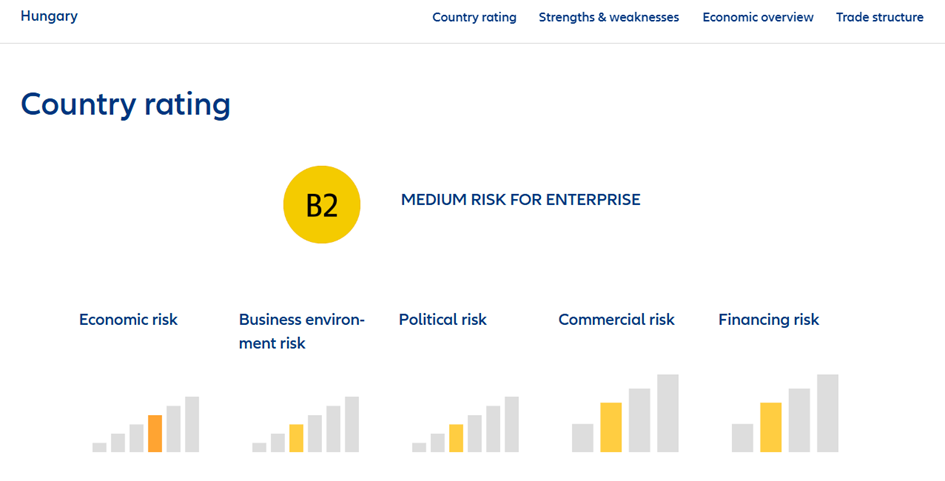Click the yellow B2 rating badge
The height and width of the screenshot is (481, 945).
321,205
